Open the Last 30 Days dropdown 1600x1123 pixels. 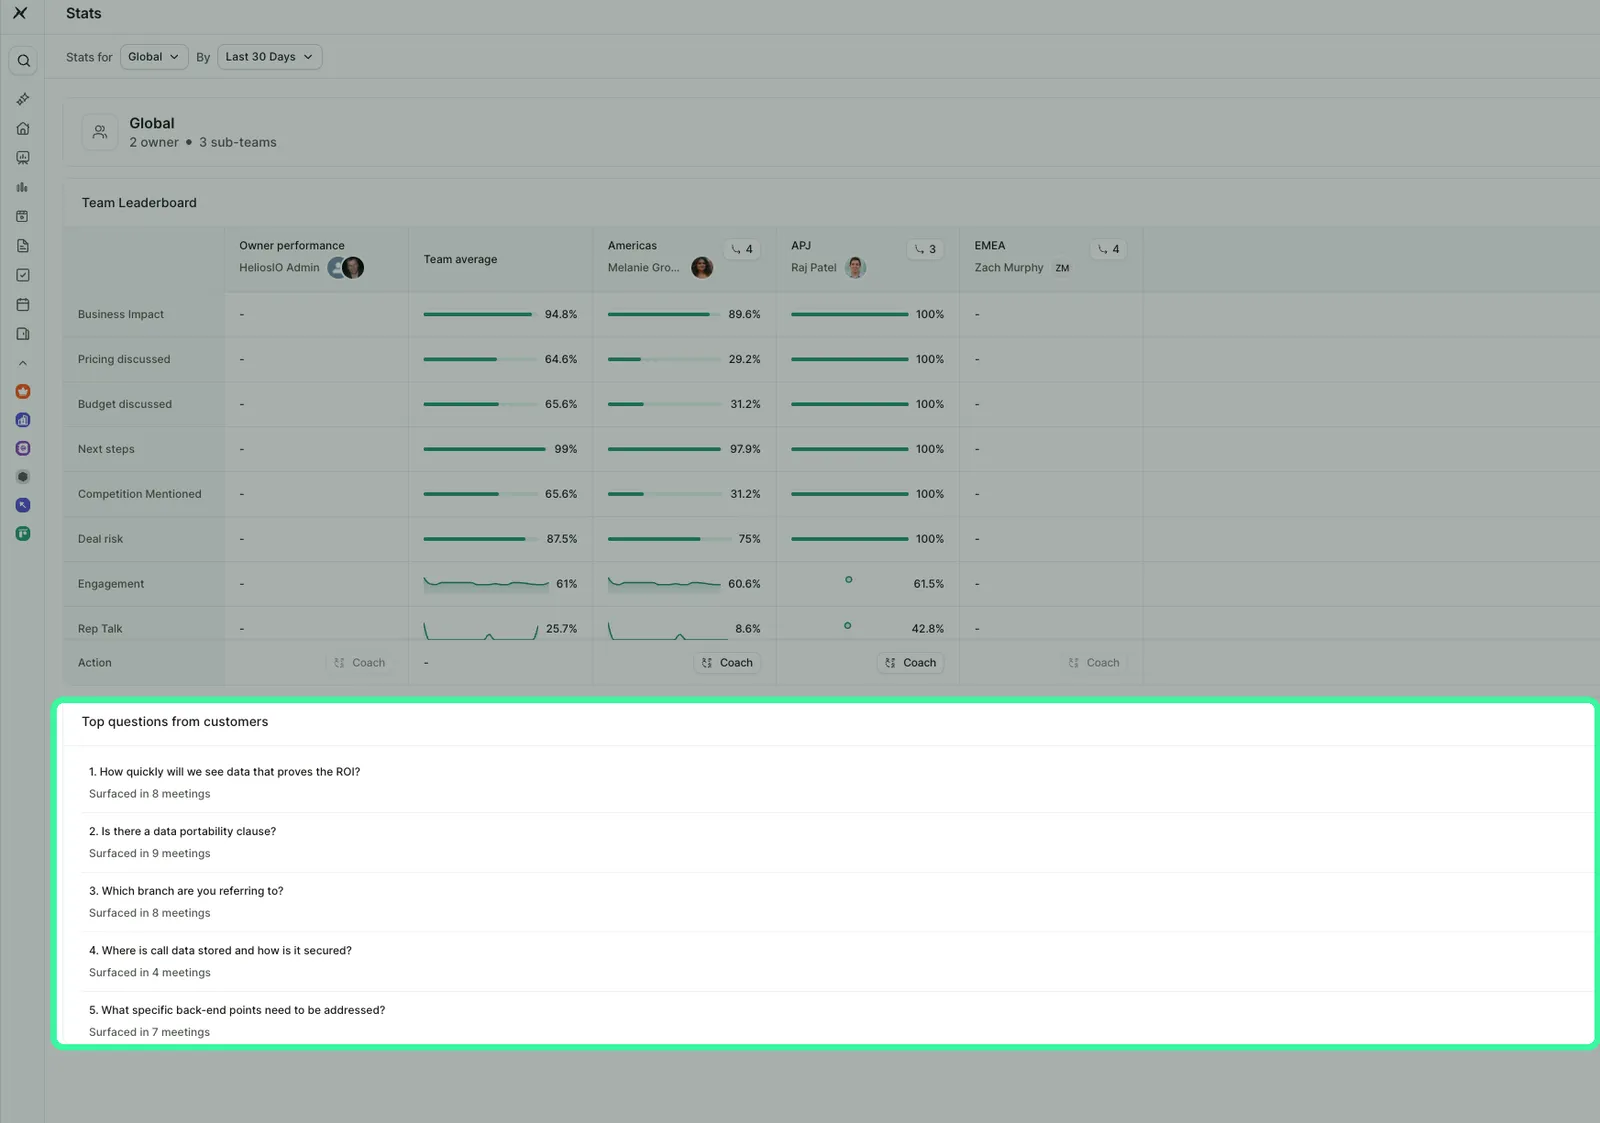pyautogui.click(x=269, y=57)
